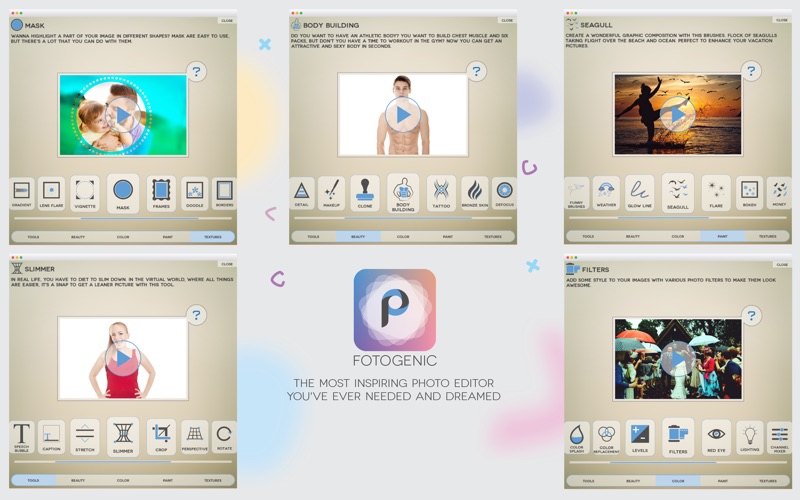Switch to the Color tab in the Body Building window
Screen dimensions: 800x500
403,237
